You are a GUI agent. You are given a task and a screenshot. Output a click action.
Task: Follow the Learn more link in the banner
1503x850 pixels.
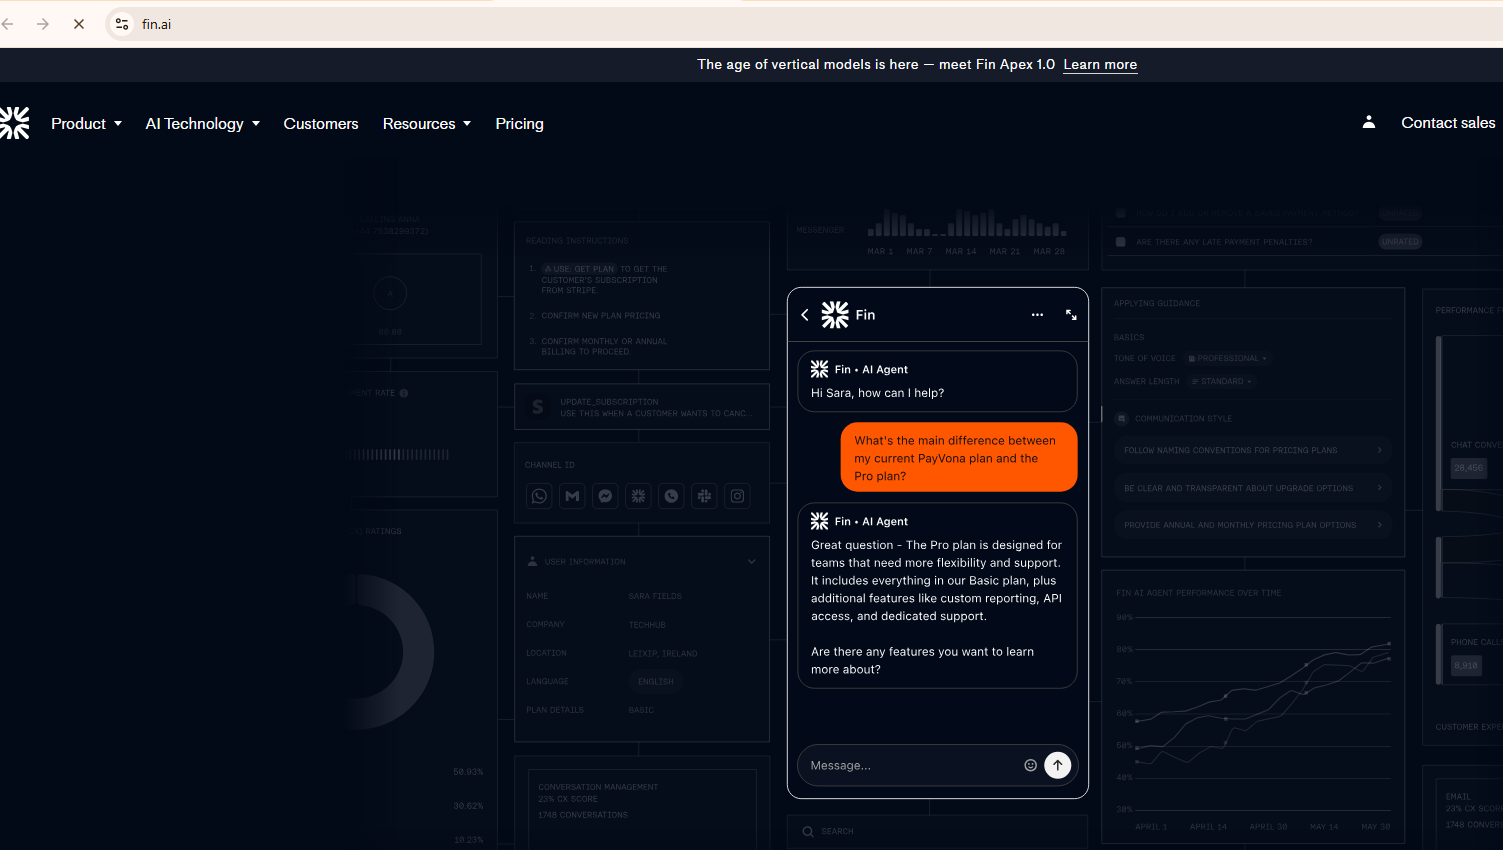point(1100,64)
